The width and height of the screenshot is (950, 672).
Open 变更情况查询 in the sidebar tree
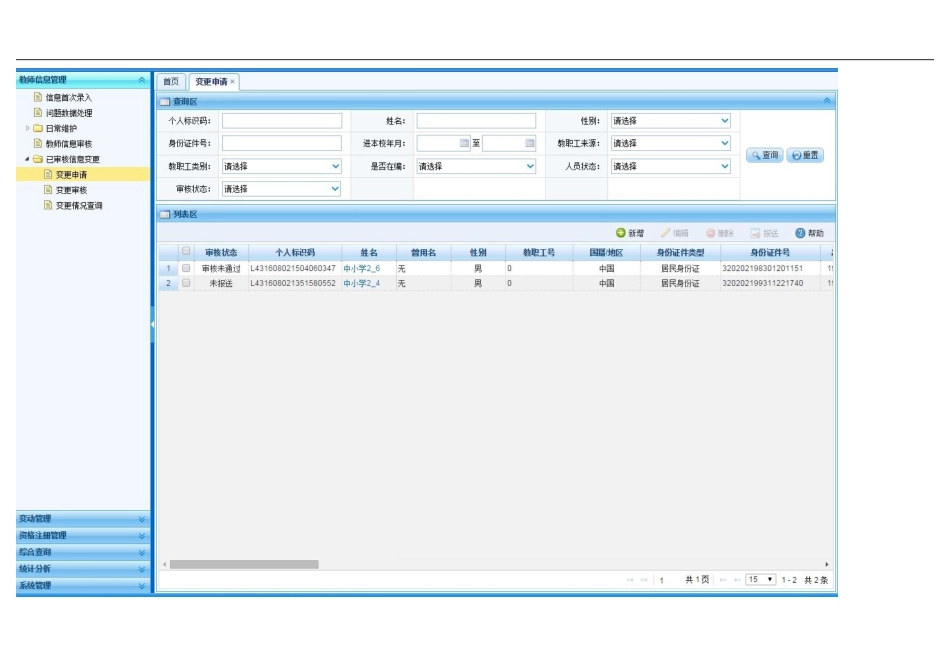[x=79, y=206]
